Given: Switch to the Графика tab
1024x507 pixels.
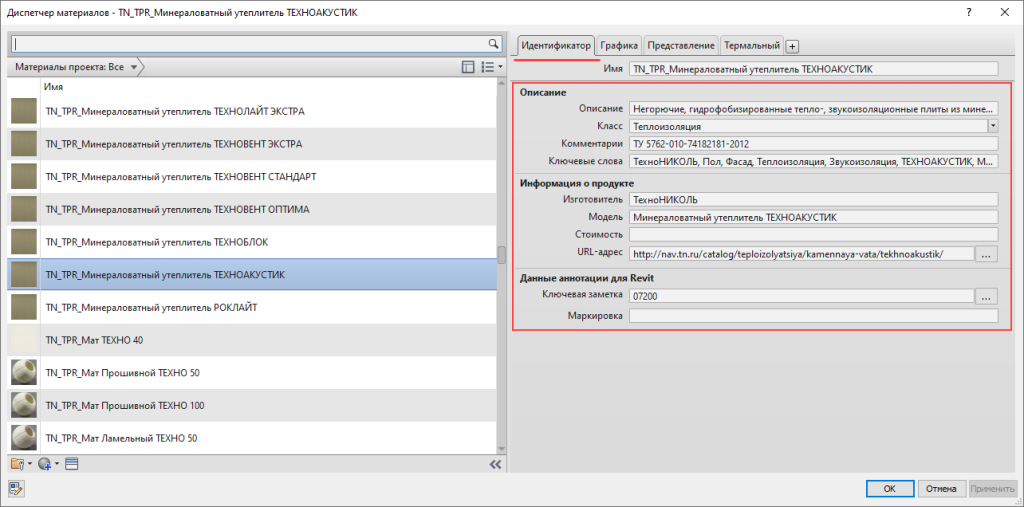Looking at the screenshot, I should 619,46.
